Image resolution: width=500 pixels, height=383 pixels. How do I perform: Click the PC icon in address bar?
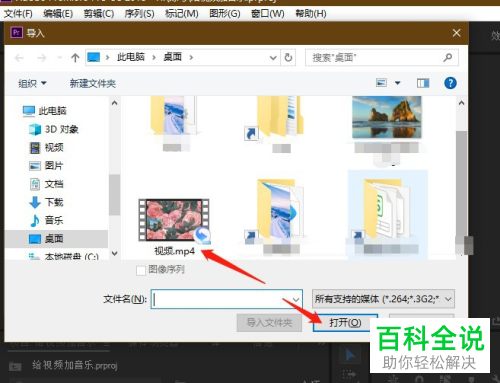(x=93, y=58)
